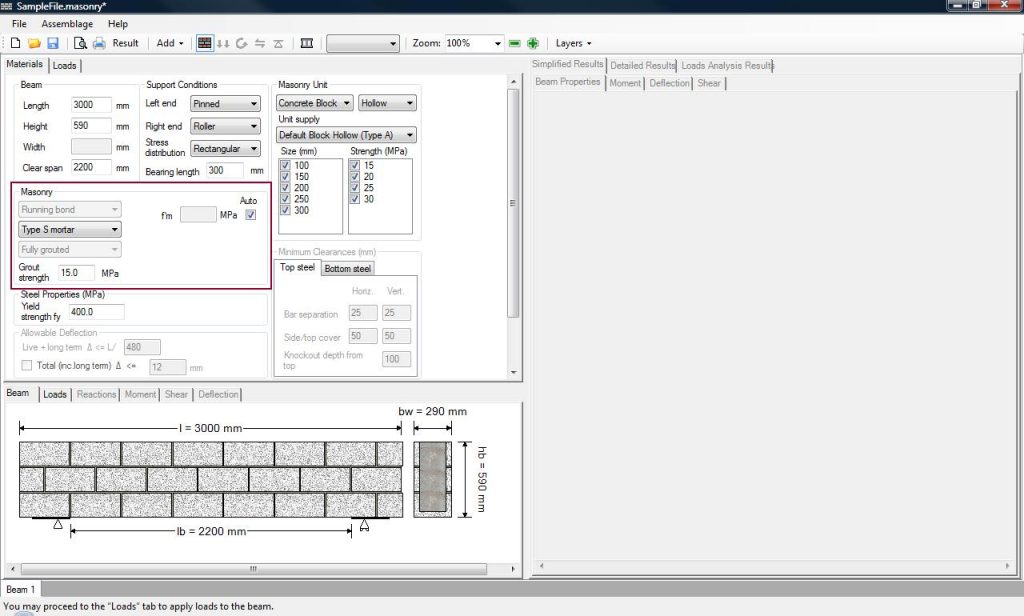
Task: Open the Layers control
Action: (x=572, y=43)
